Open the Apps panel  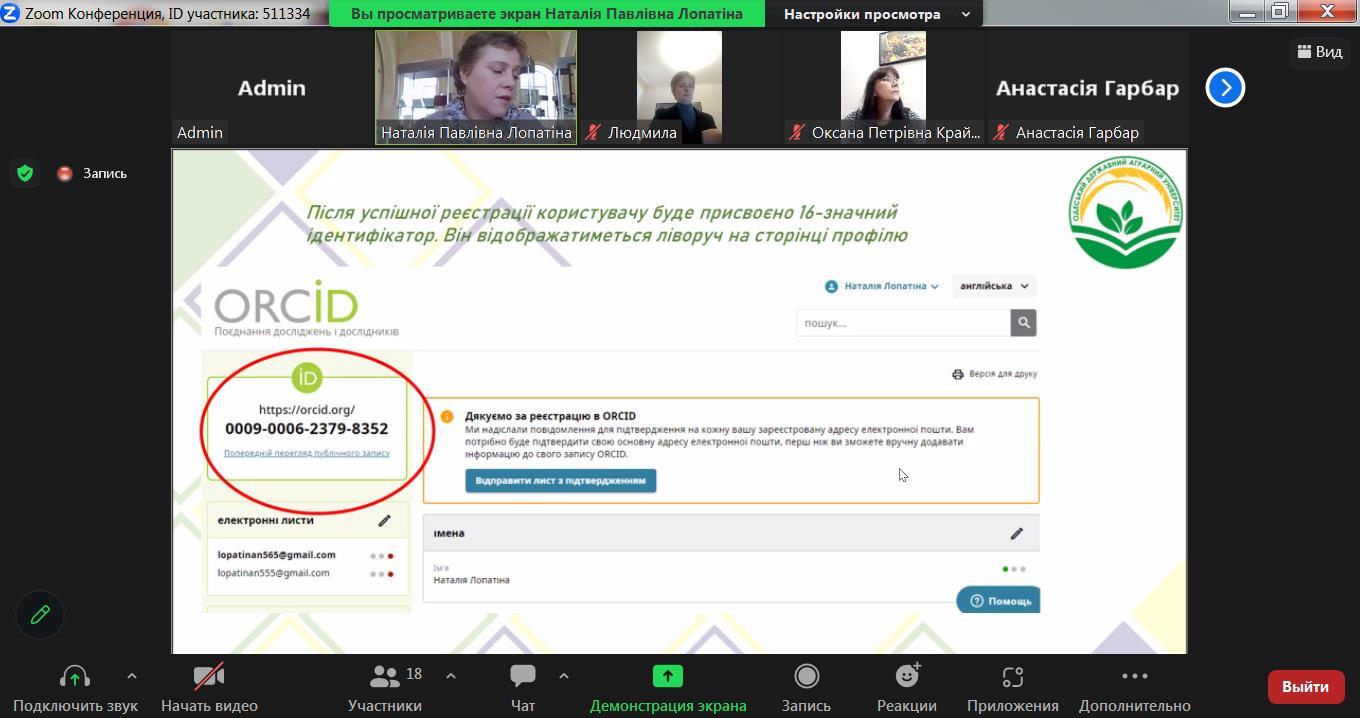(1012, 678)
